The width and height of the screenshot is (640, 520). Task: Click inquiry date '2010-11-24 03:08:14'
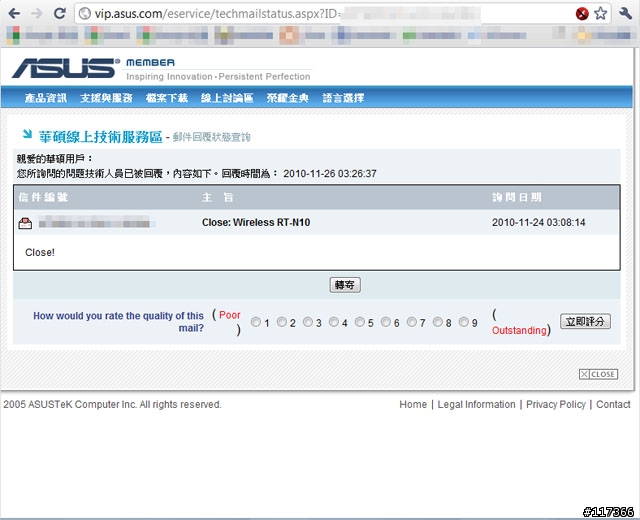[538, 222]
